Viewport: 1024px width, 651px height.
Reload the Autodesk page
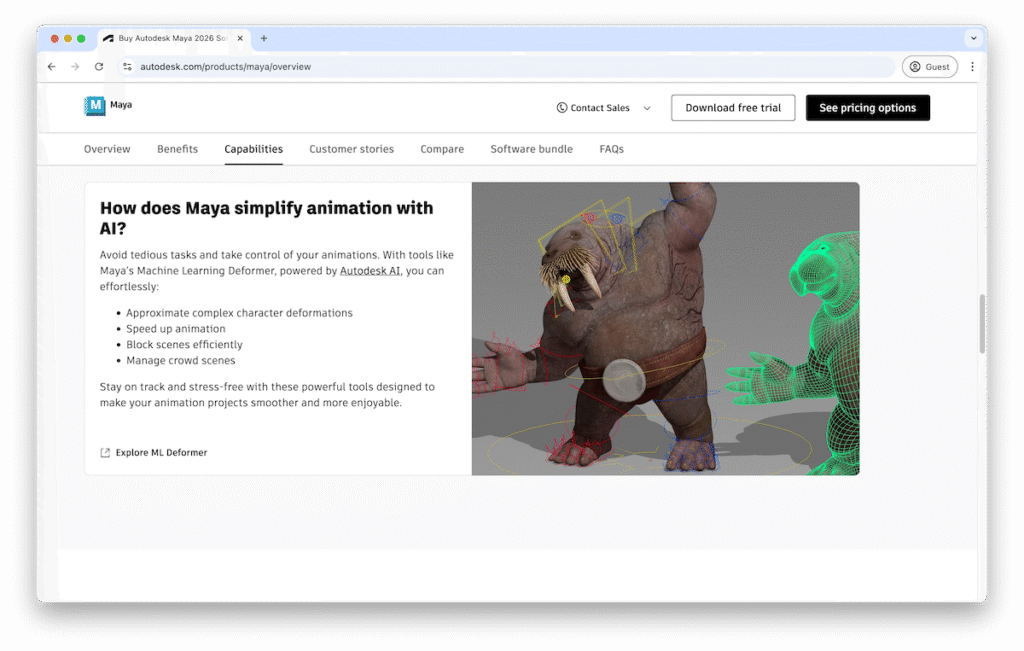coord(99,67)
